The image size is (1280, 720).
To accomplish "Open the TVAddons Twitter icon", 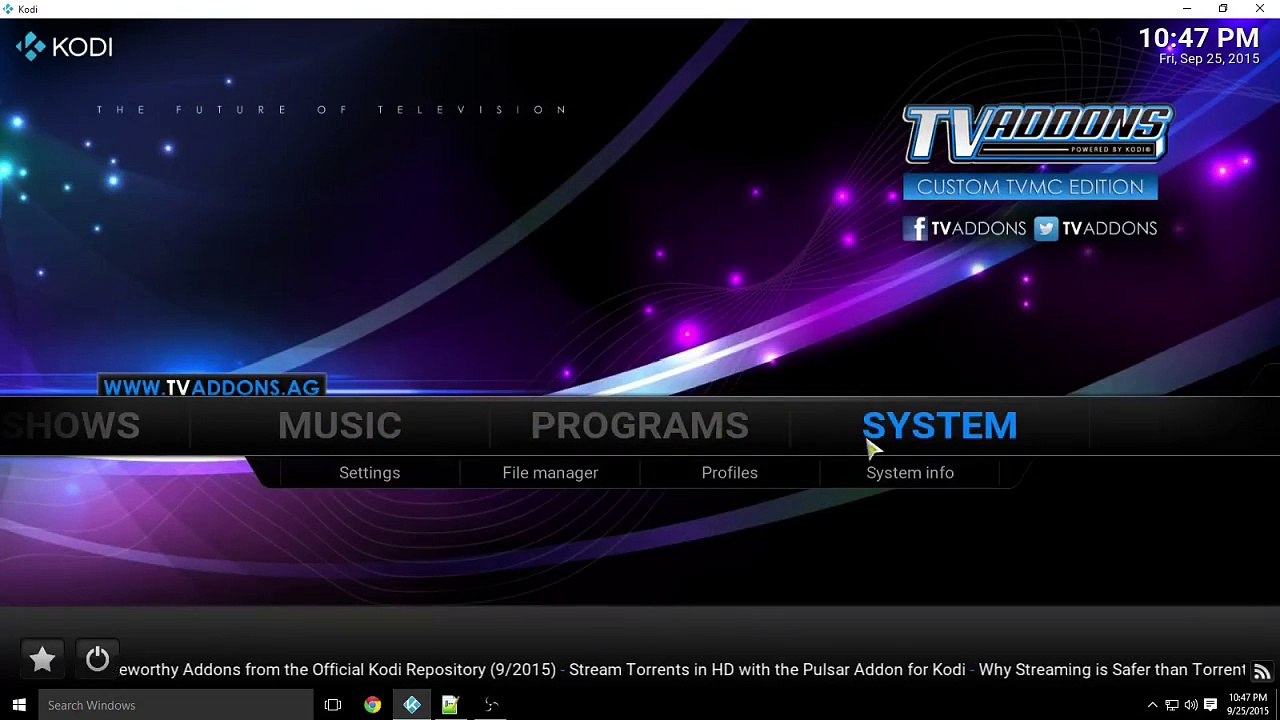I will point(1046,228).
